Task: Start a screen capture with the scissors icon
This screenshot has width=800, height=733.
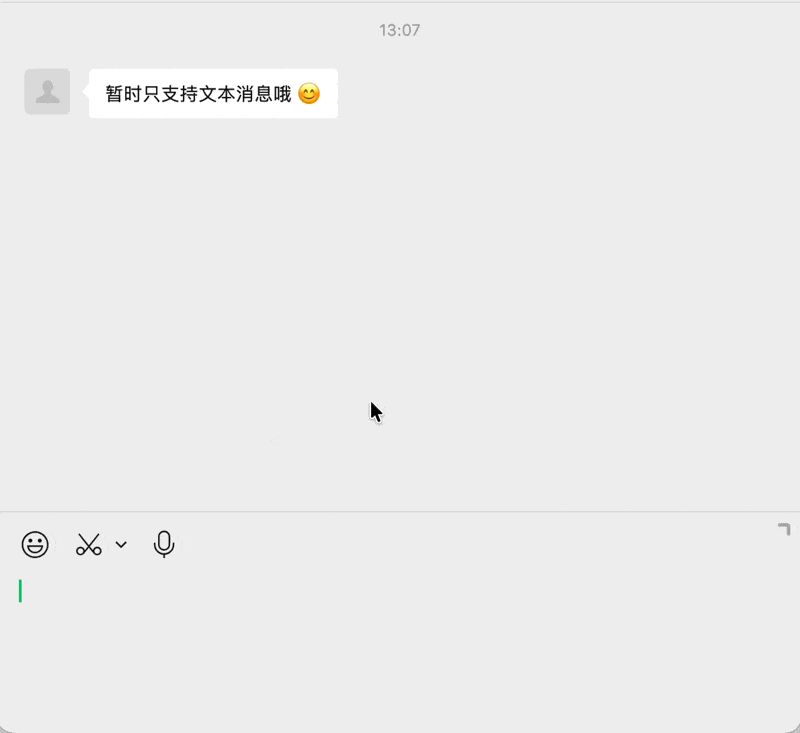Action: 88,544
